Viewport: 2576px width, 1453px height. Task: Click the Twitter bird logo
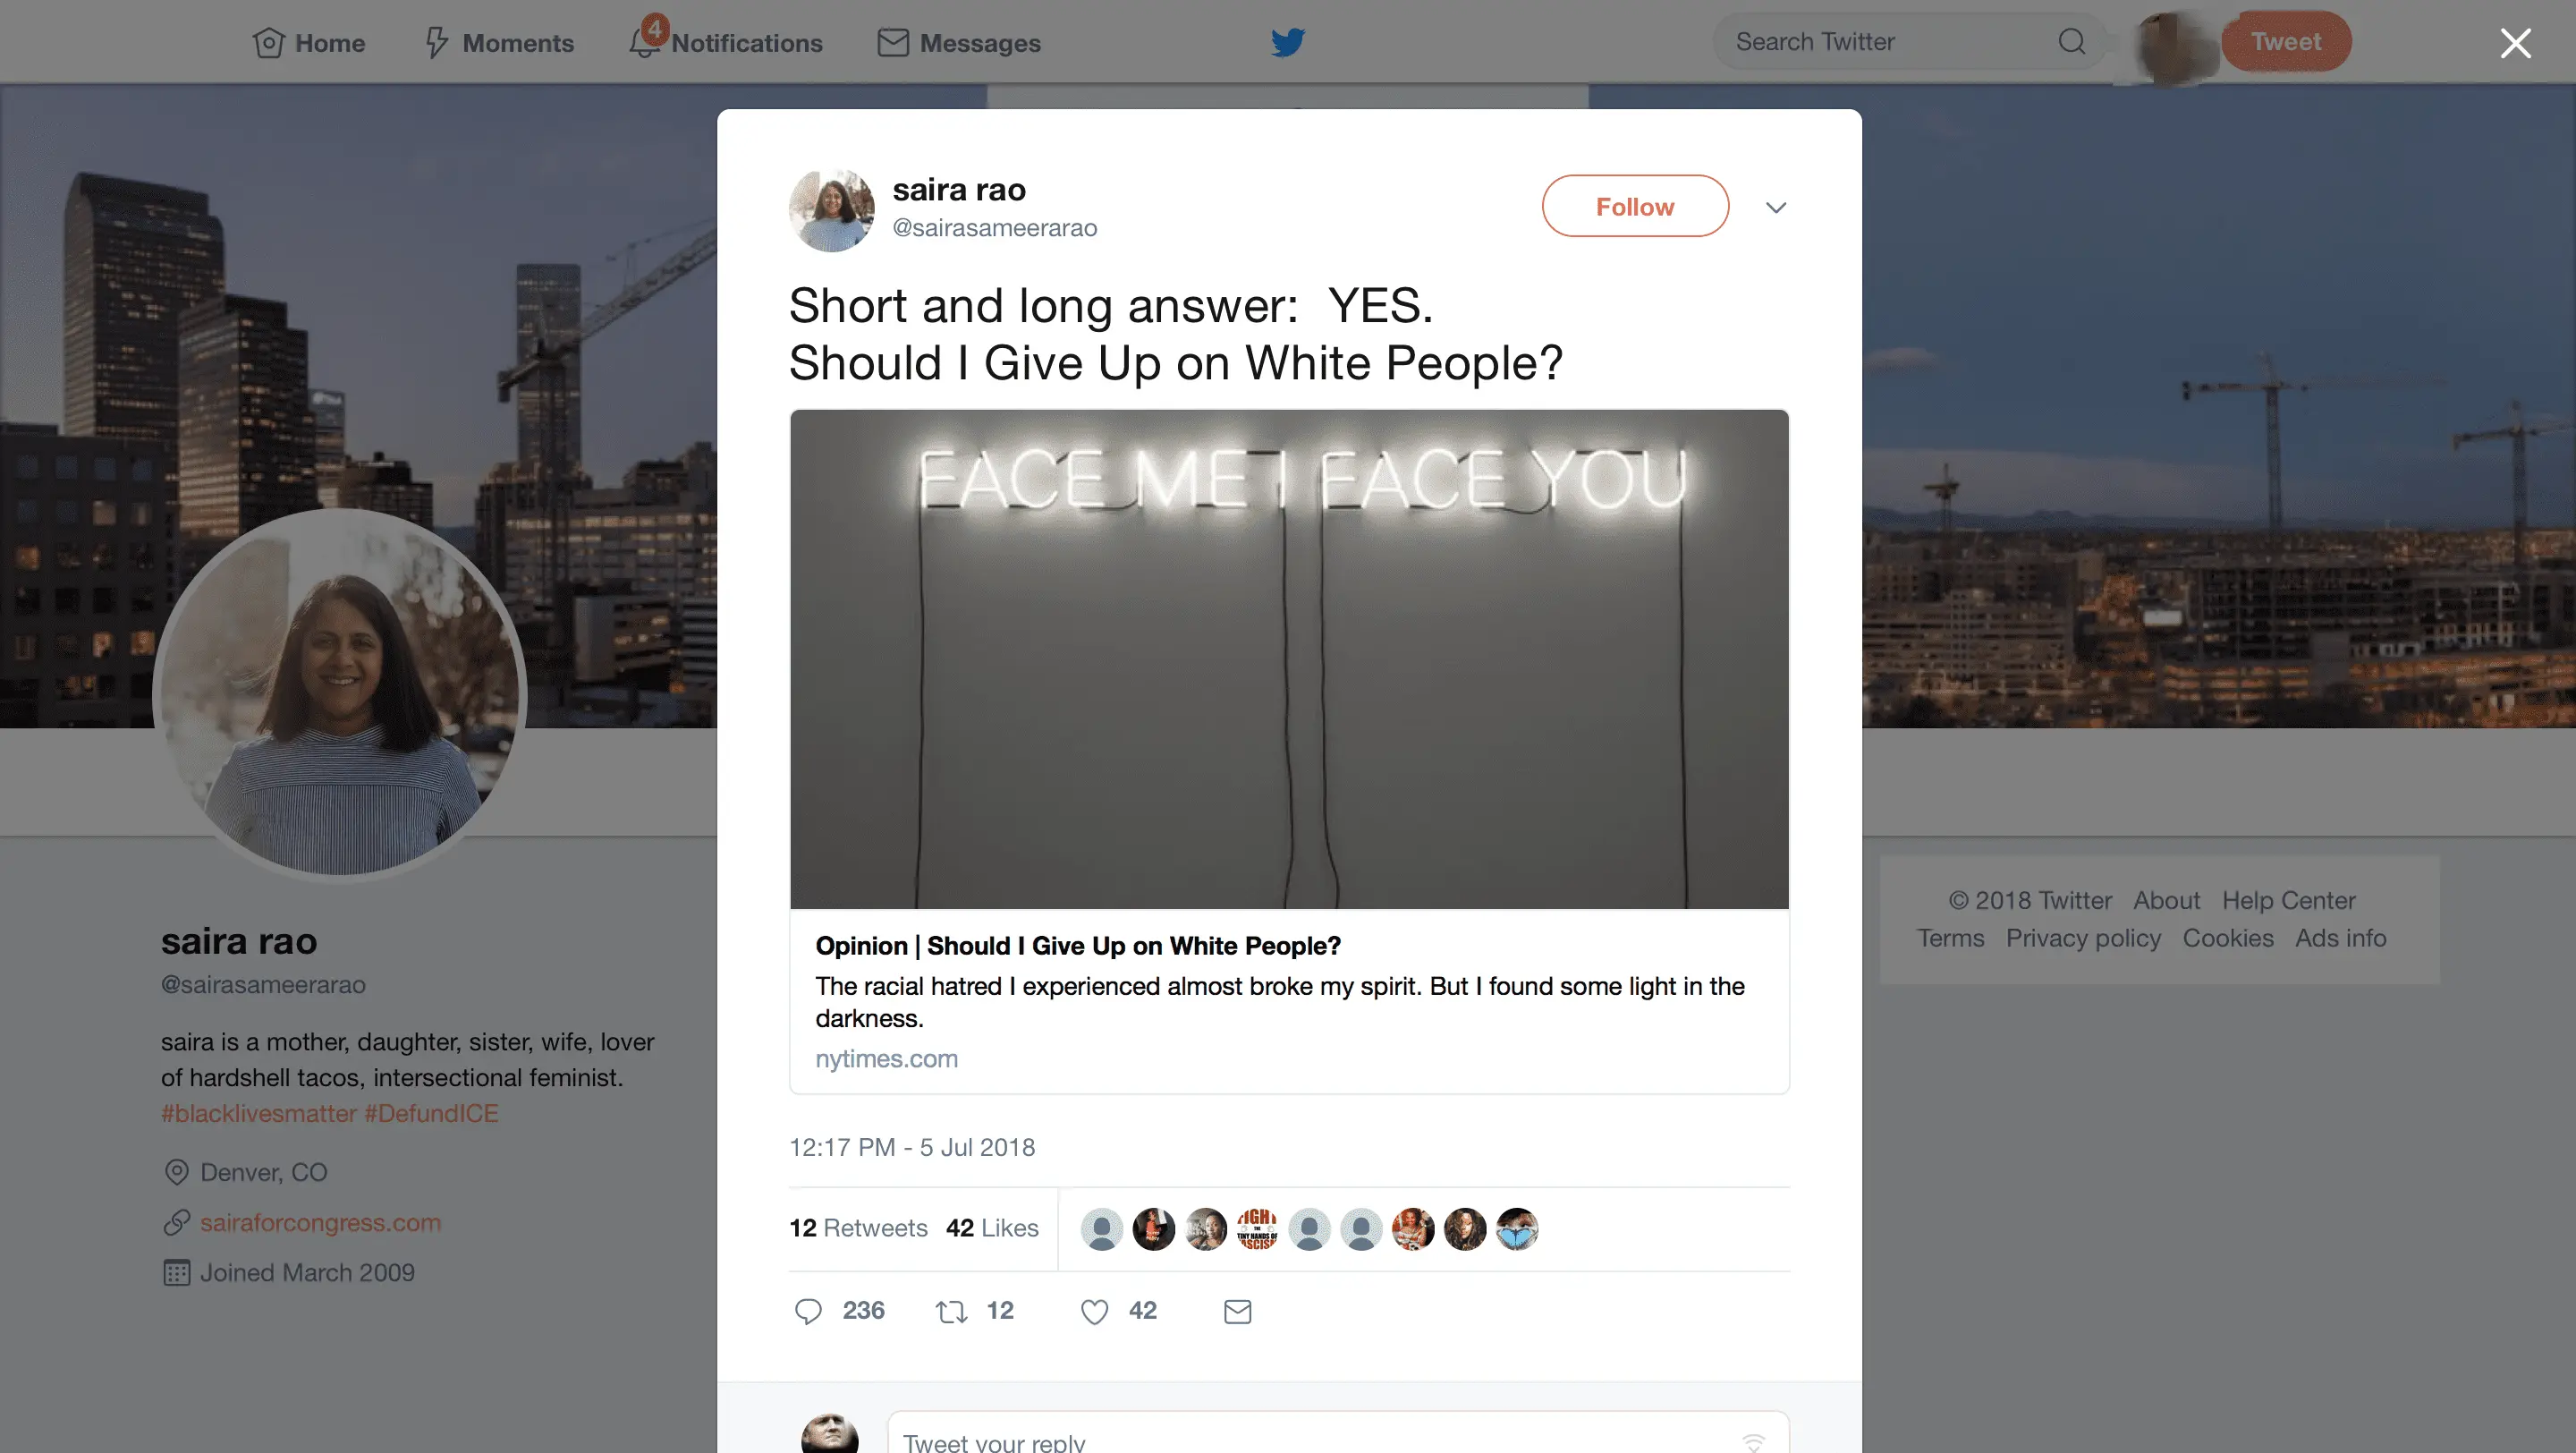[x=1288, y=42]
